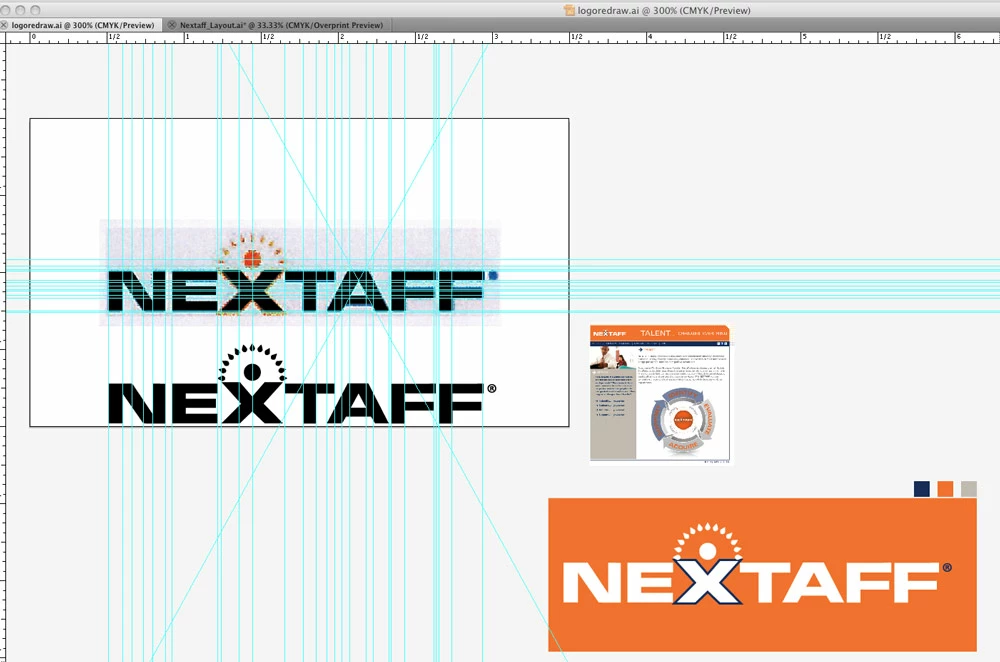Screen dimensions: 1000x662
Task: Click the window zoom button in title bar
Action: (x=35, y=10)
